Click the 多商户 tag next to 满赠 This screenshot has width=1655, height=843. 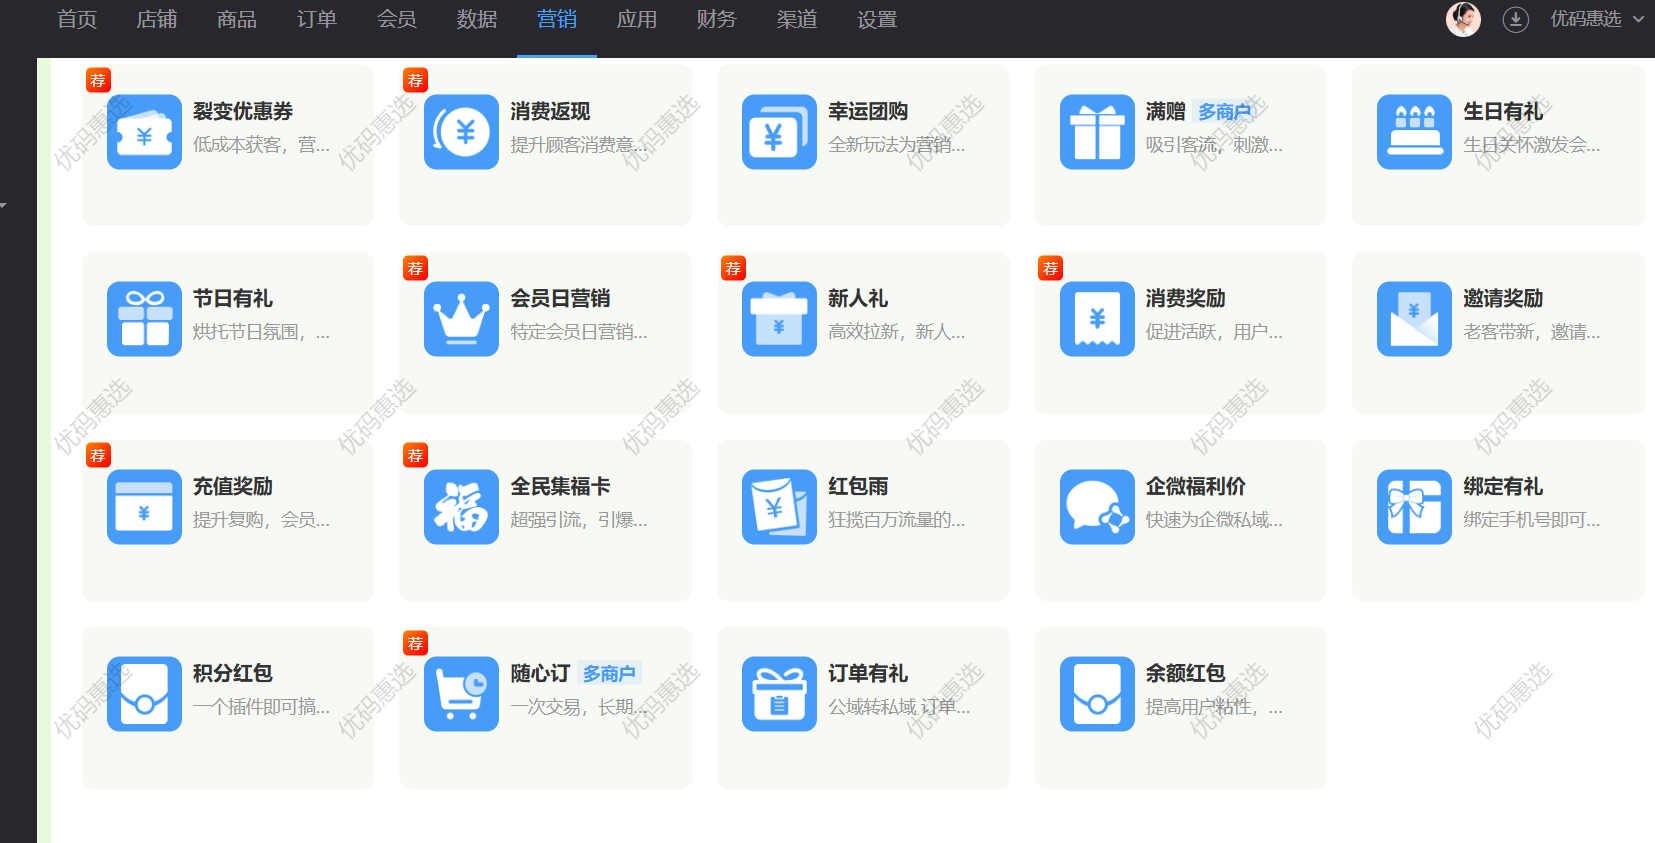pyautogui.click(x=1224, y=112)
